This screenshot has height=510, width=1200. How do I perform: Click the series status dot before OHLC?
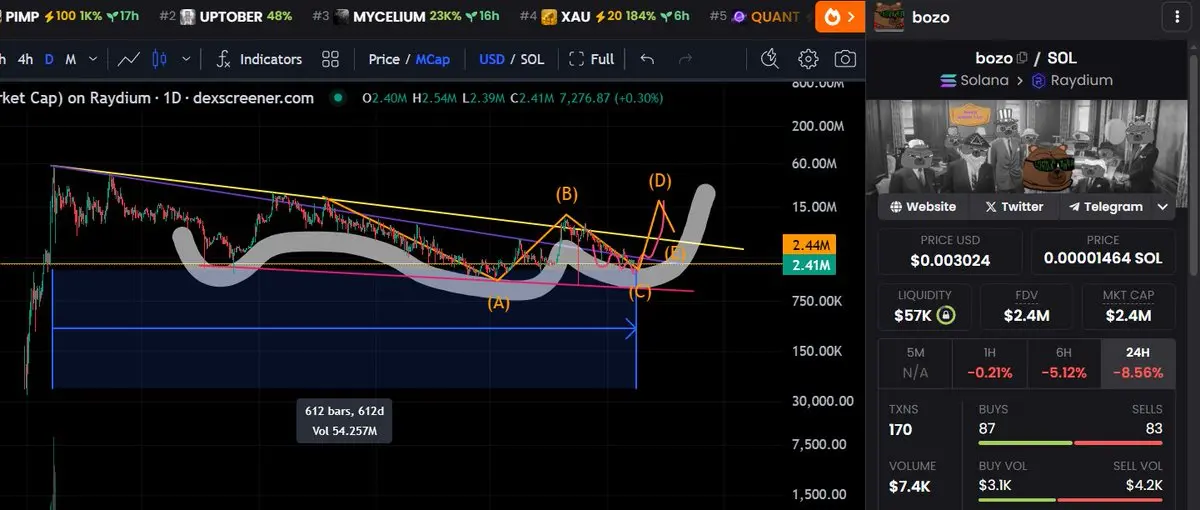[x=338, y=98]
